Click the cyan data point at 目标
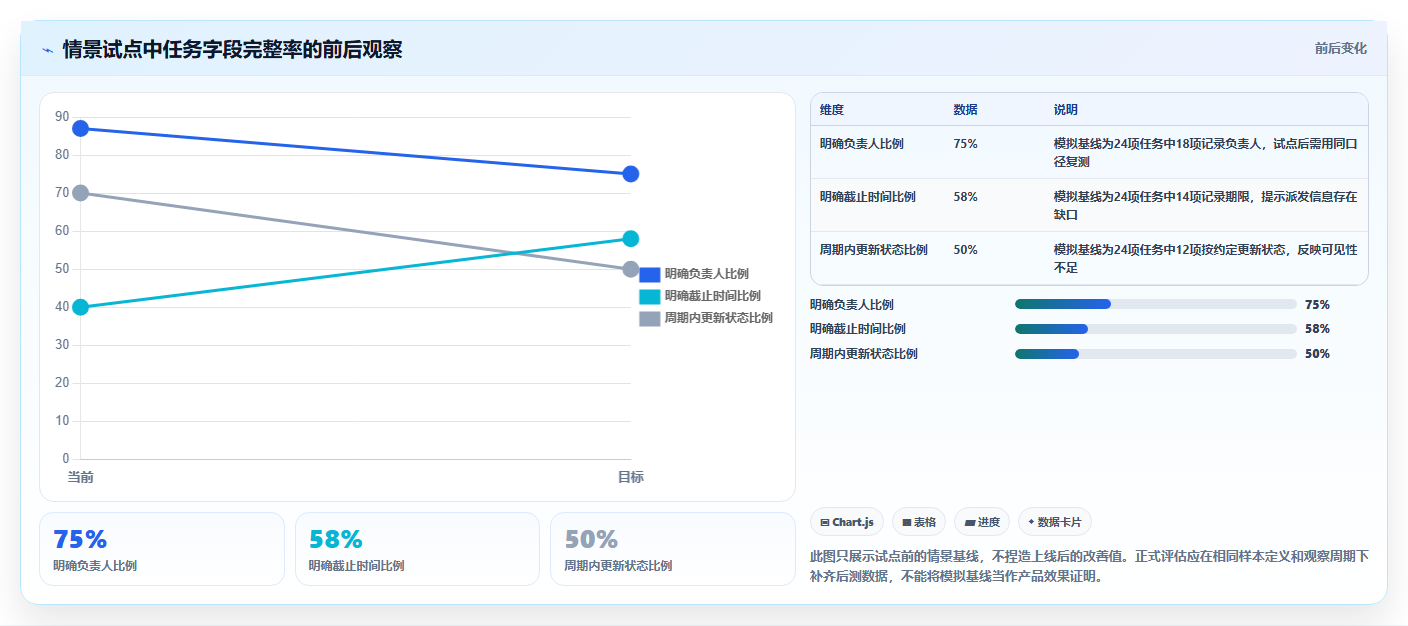 click(x=630, y=239)
